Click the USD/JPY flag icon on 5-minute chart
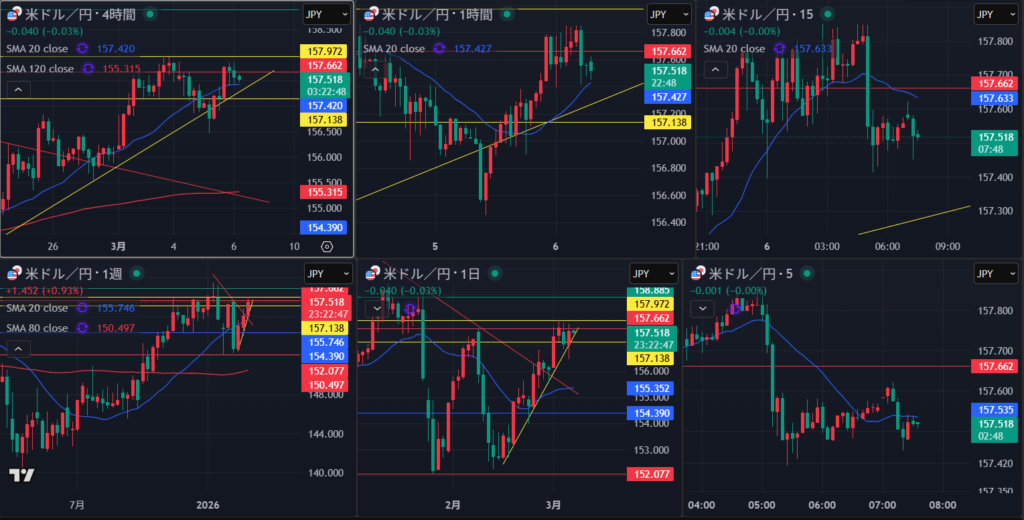Screen dimensions: 1024x520 pyautogui.click(x=697, y=273)
